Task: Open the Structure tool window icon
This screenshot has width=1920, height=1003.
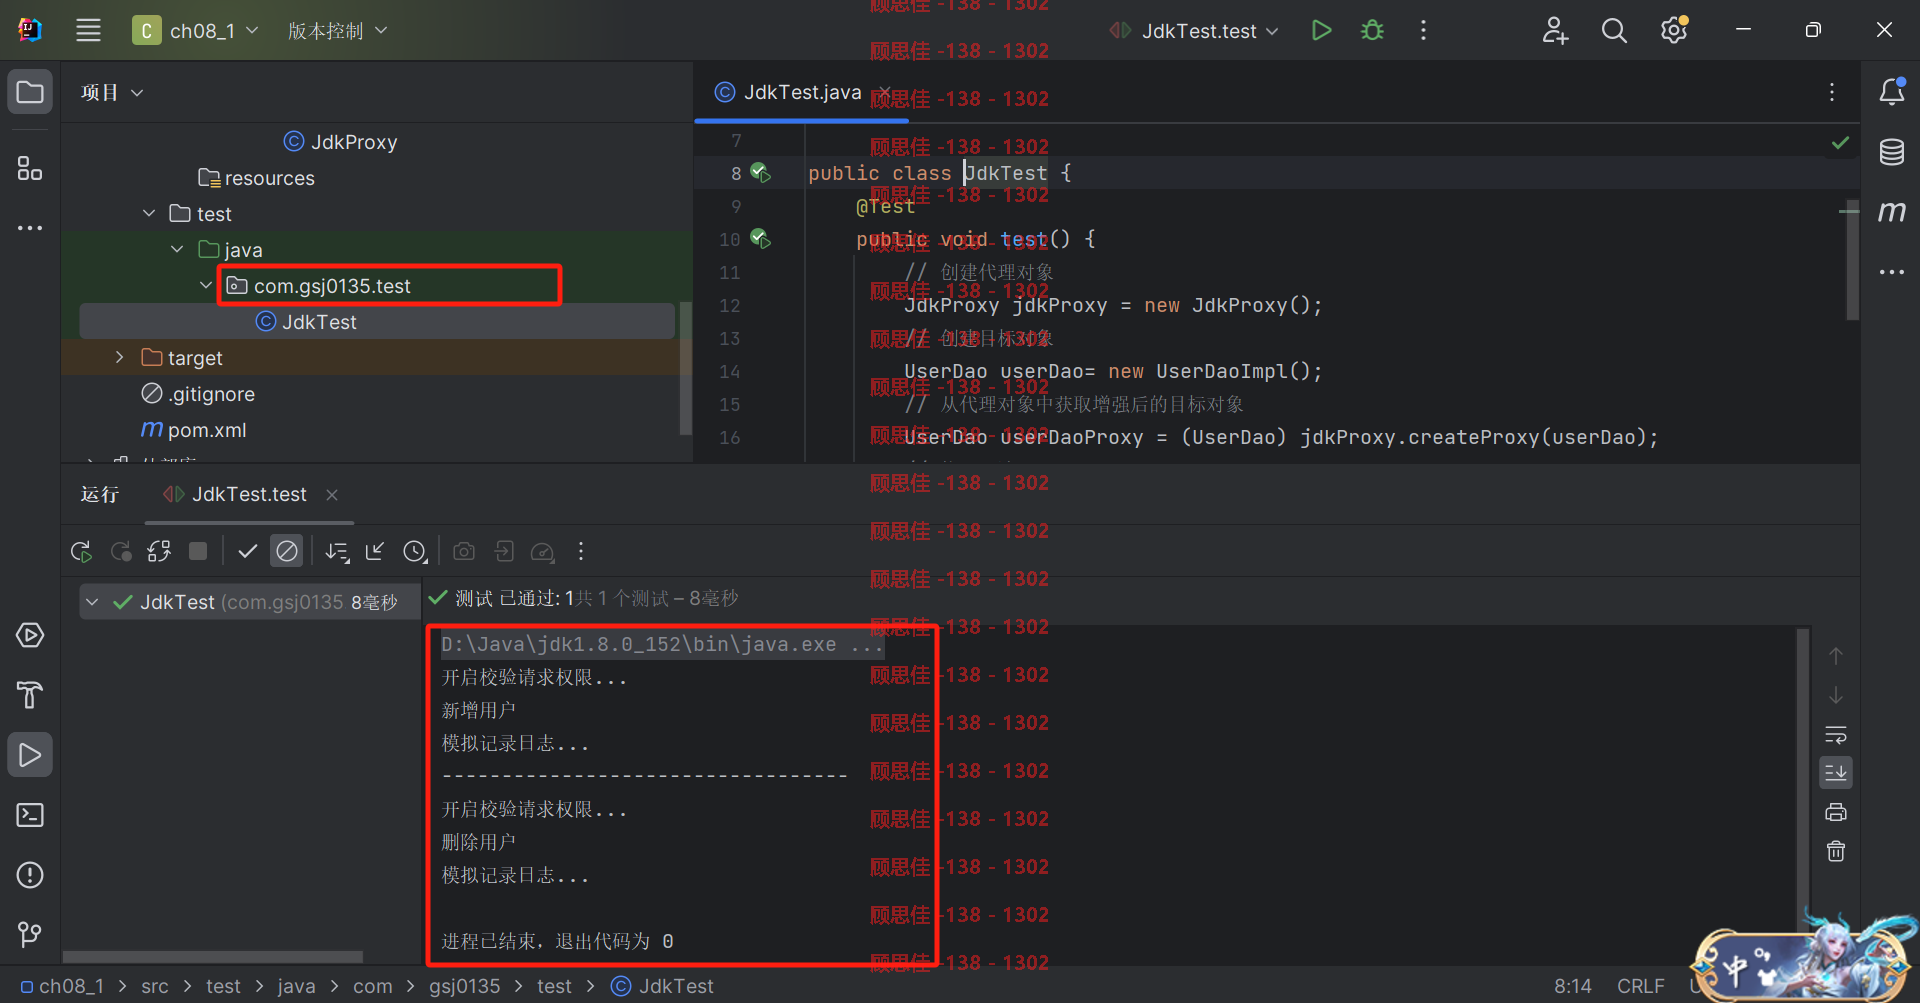Action: click(30, 168)
